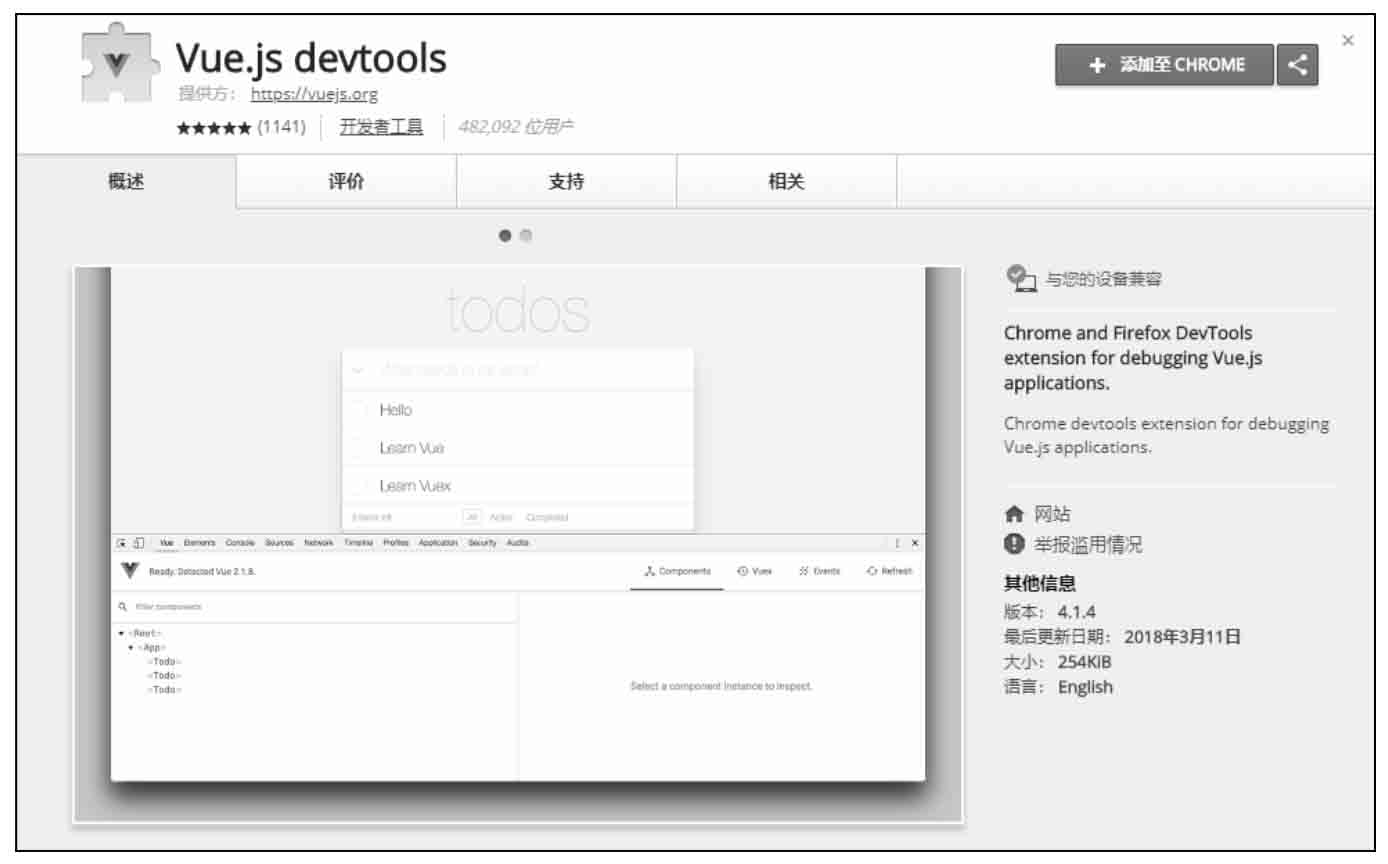
Task: Click the devtools more options icon
Action: [x=897, y=543]
